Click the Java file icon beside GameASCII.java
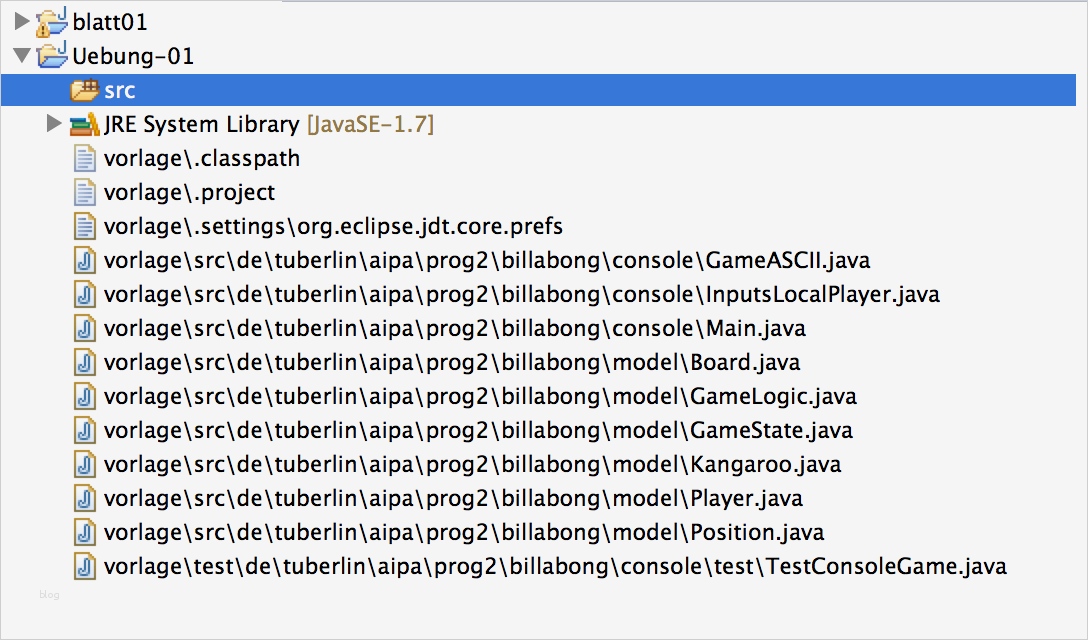This screenshot has height=640, width=1088. (85, 261)
